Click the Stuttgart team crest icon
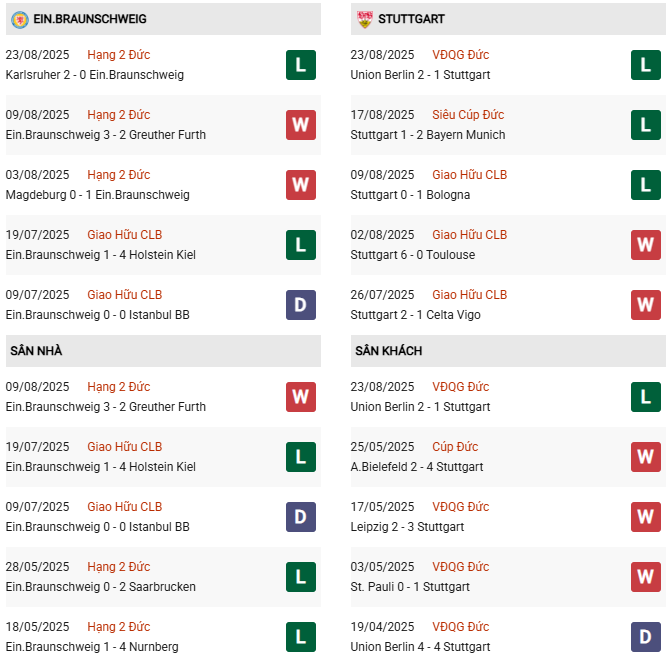 coord(364,19)
